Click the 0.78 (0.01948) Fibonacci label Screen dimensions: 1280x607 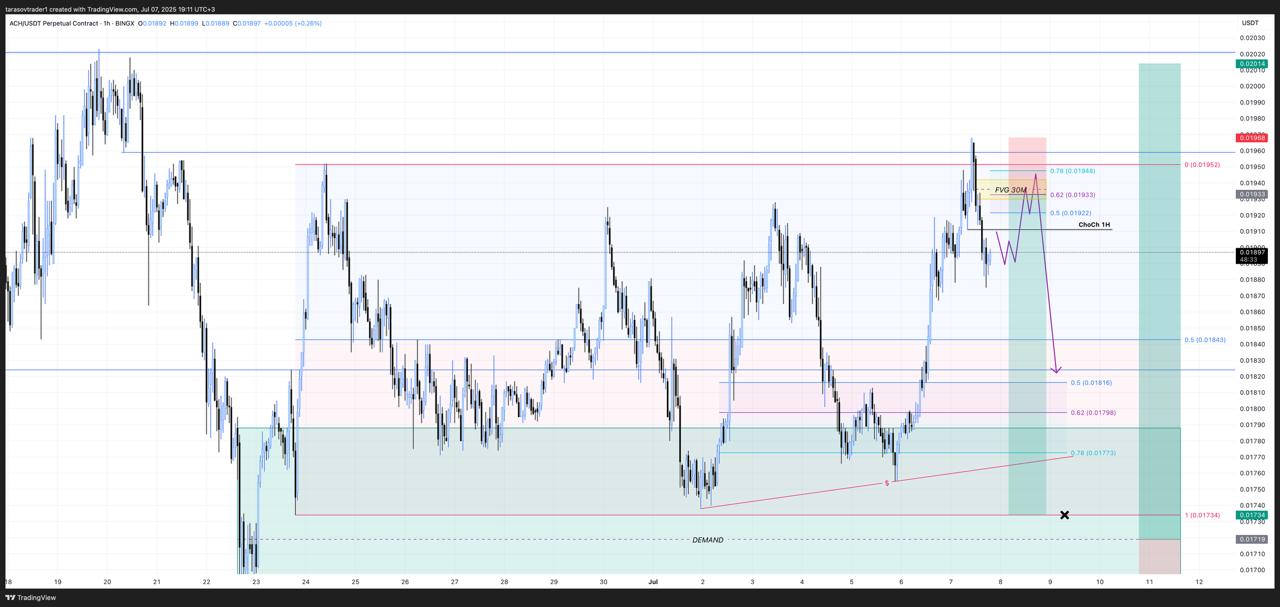1072,171
